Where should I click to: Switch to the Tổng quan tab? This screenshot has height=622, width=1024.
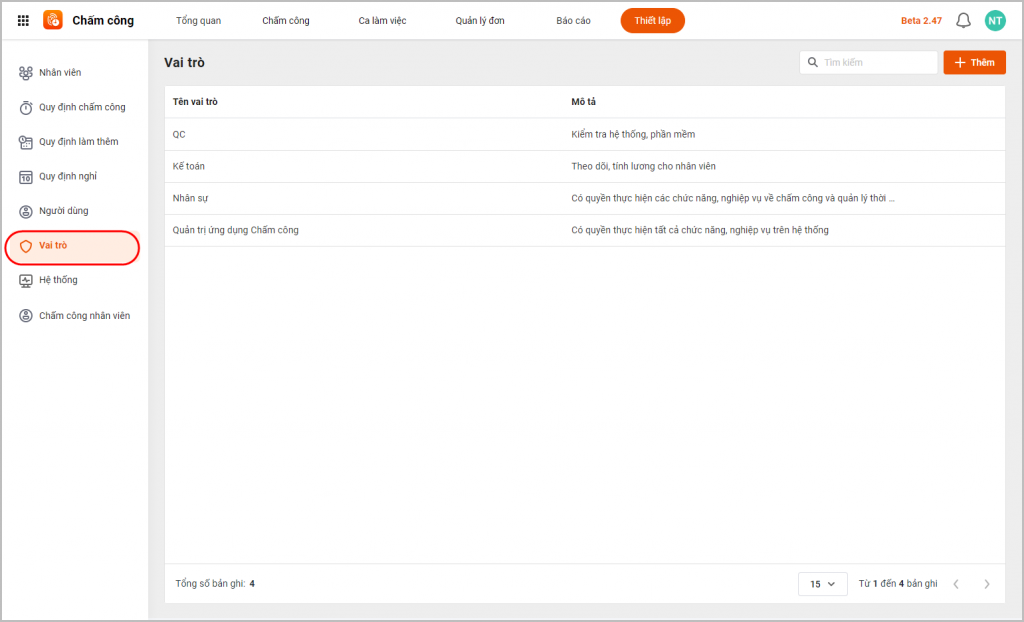coord(198,21)
